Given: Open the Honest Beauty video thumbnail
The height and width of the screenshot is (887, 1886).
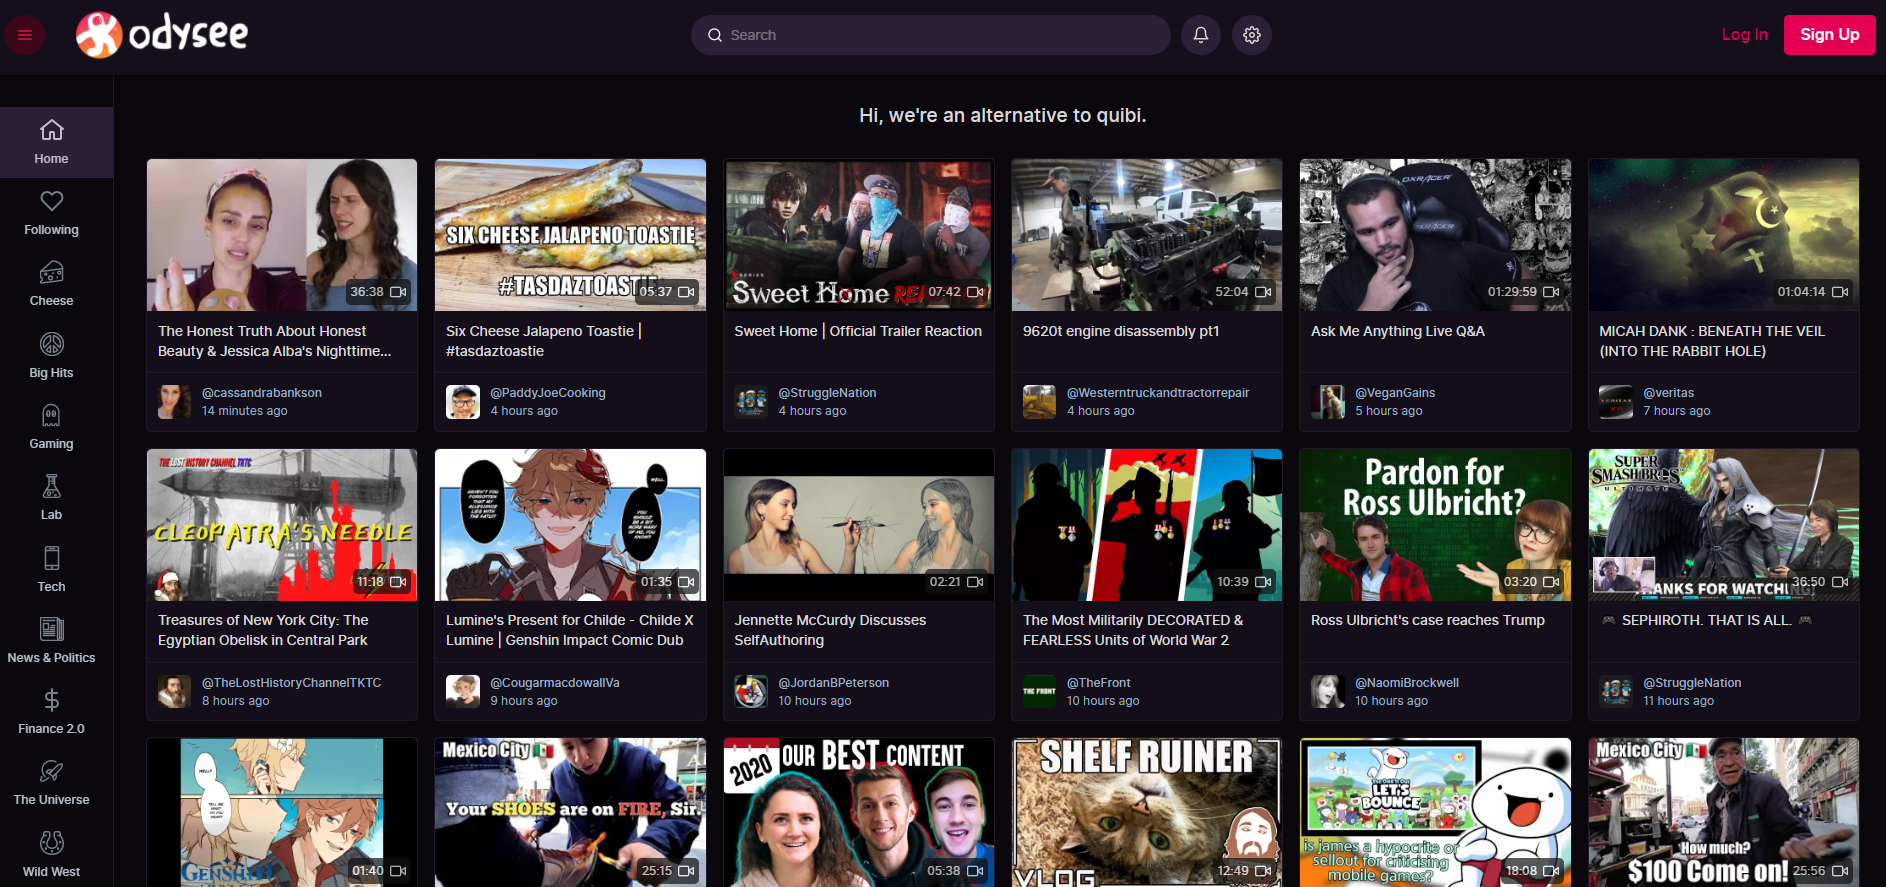Looking at the screenshot, I should (x=282, y=235).
